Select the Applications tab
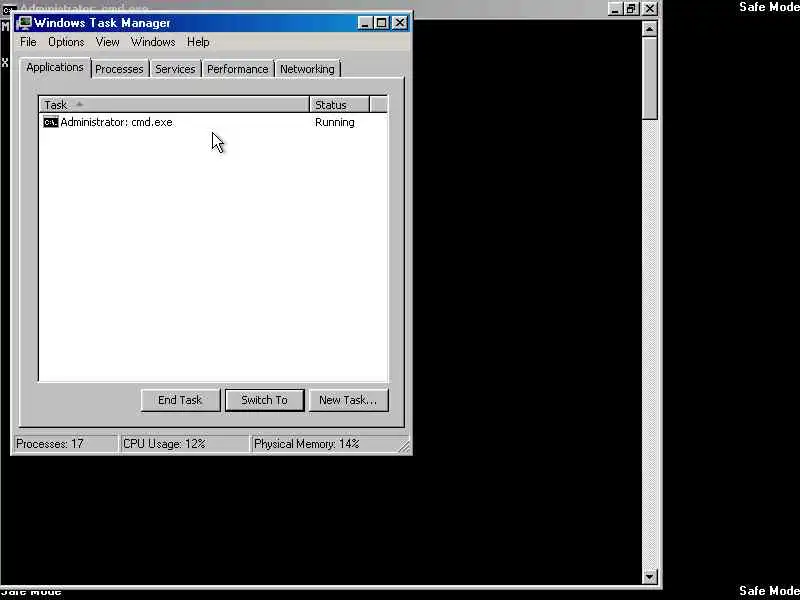The image size is (800, 600). pos(55,67)
